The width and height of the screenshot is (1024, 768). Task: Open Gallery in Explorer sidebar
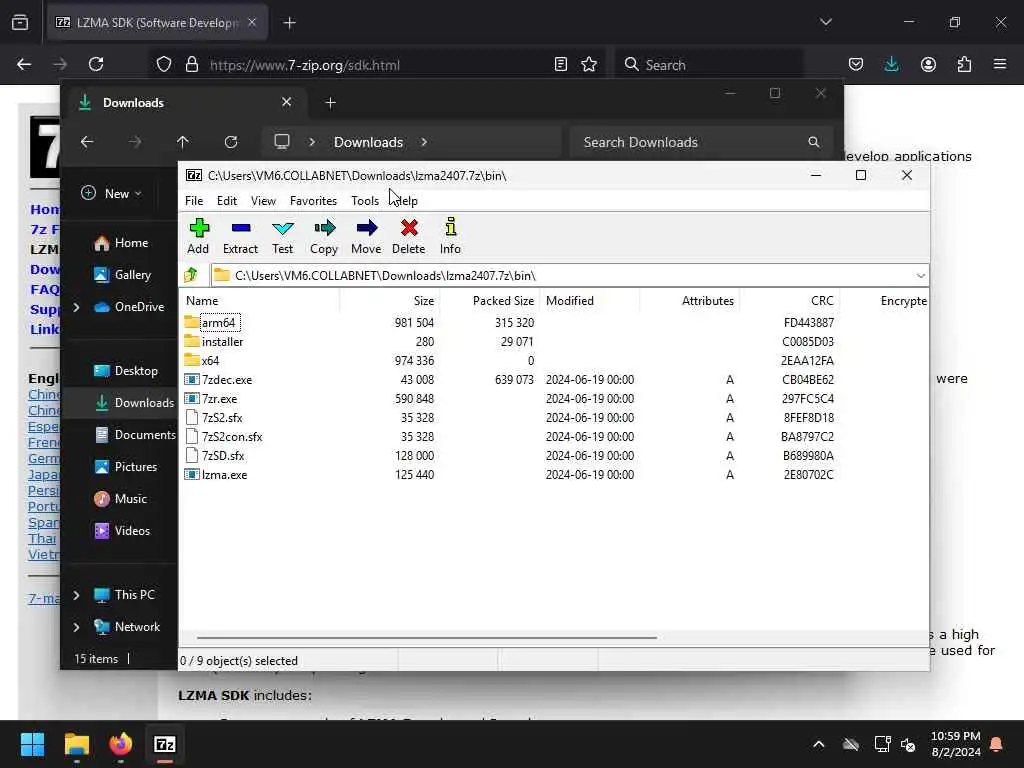(x=123, y=275)
